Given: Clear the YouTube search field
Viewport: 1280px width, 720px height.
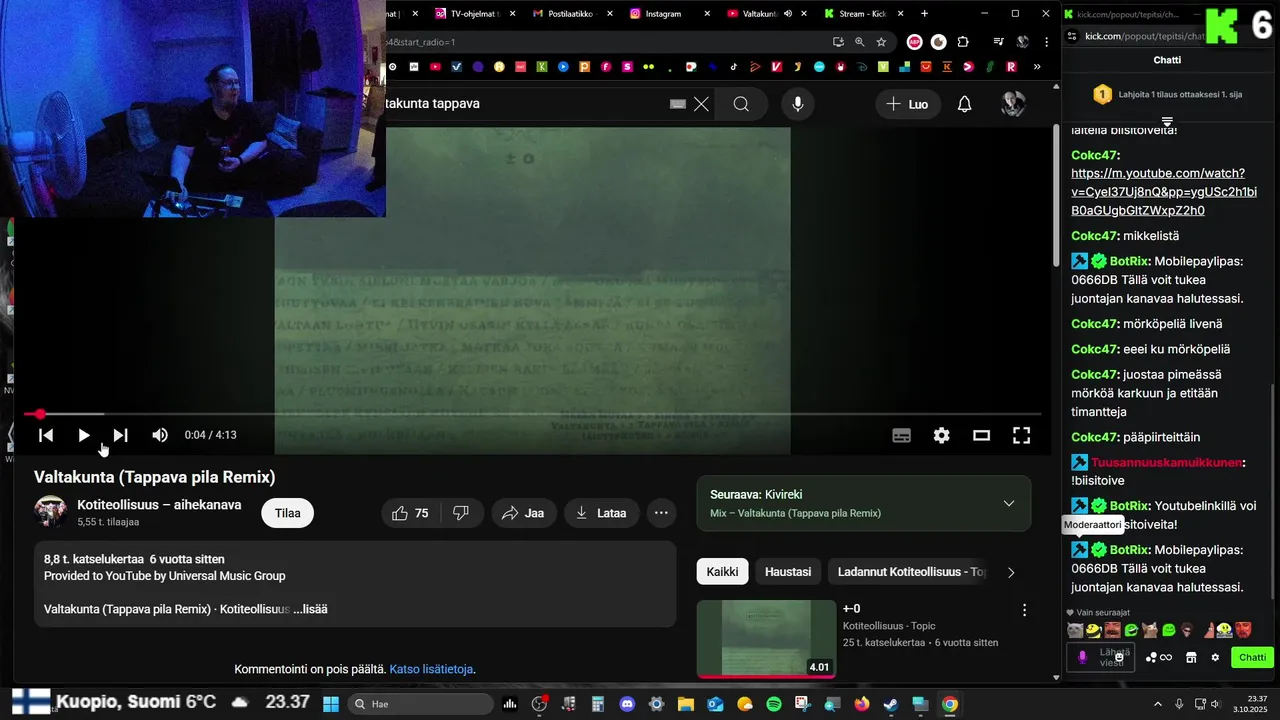Looking at the screenshot, I should coord(701,104).
